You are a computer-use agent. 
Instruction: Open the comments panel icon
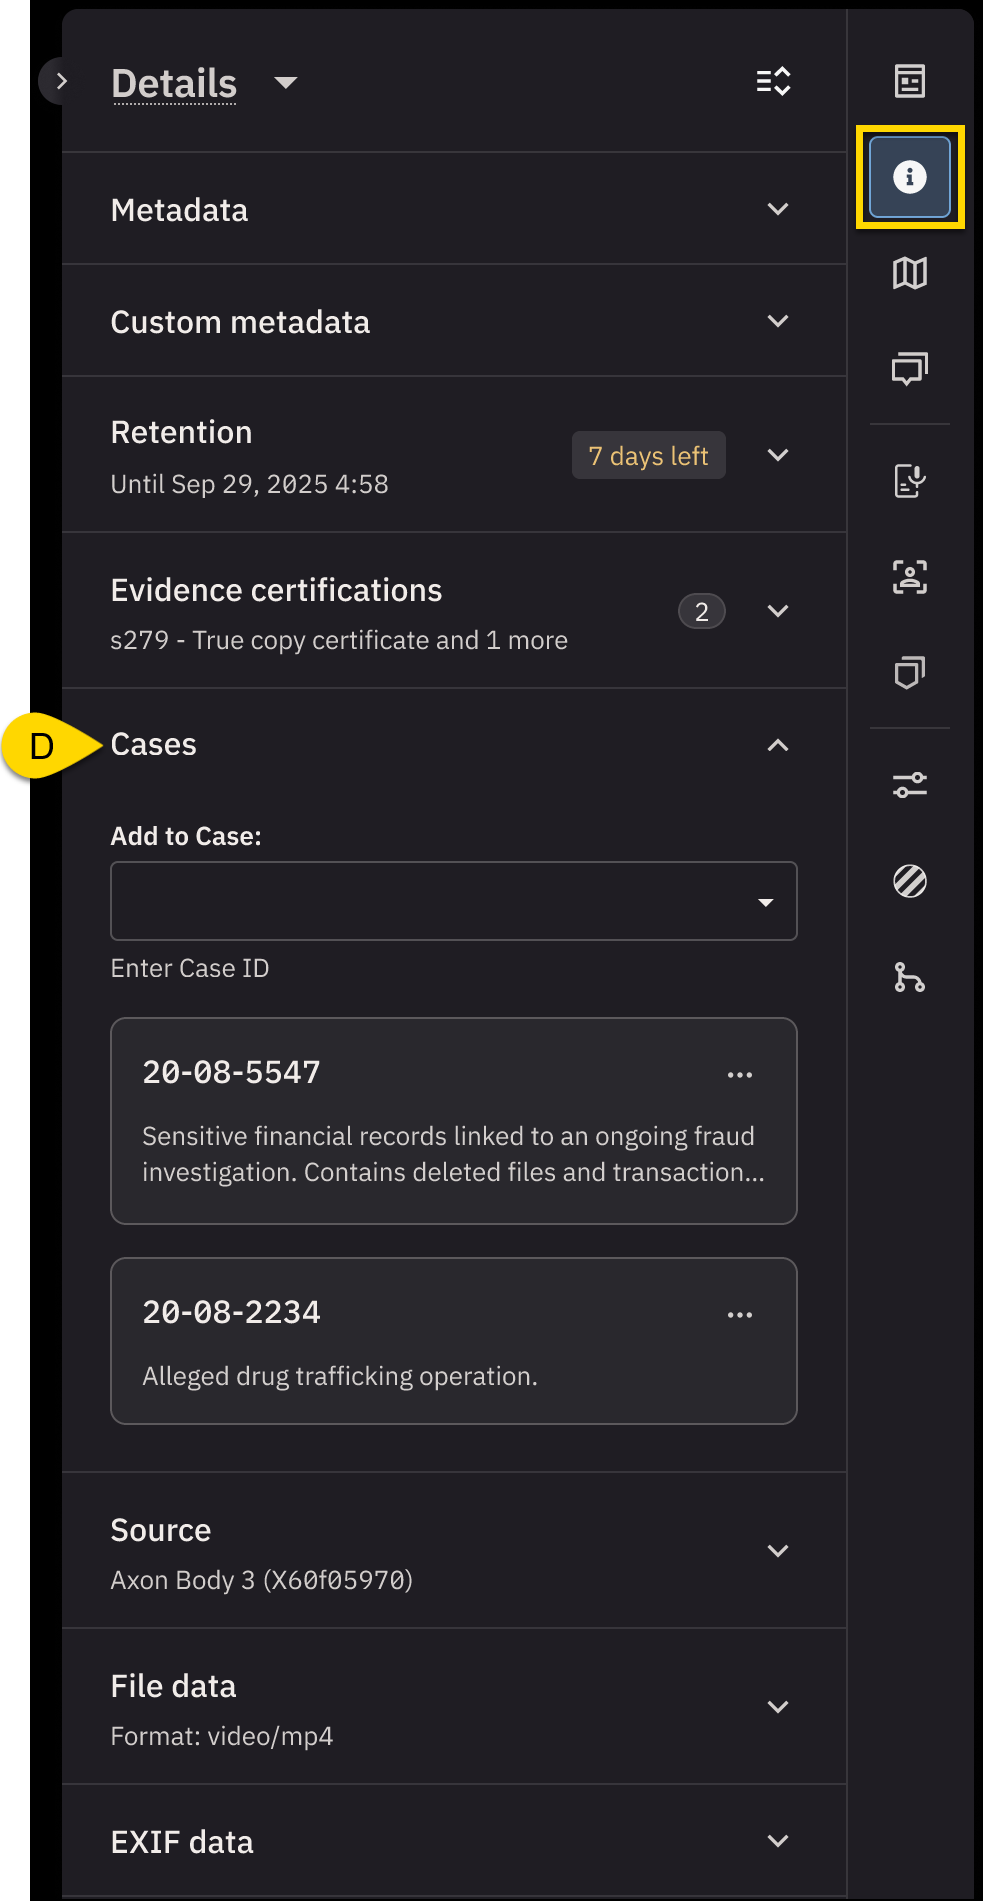coord(909,369)
